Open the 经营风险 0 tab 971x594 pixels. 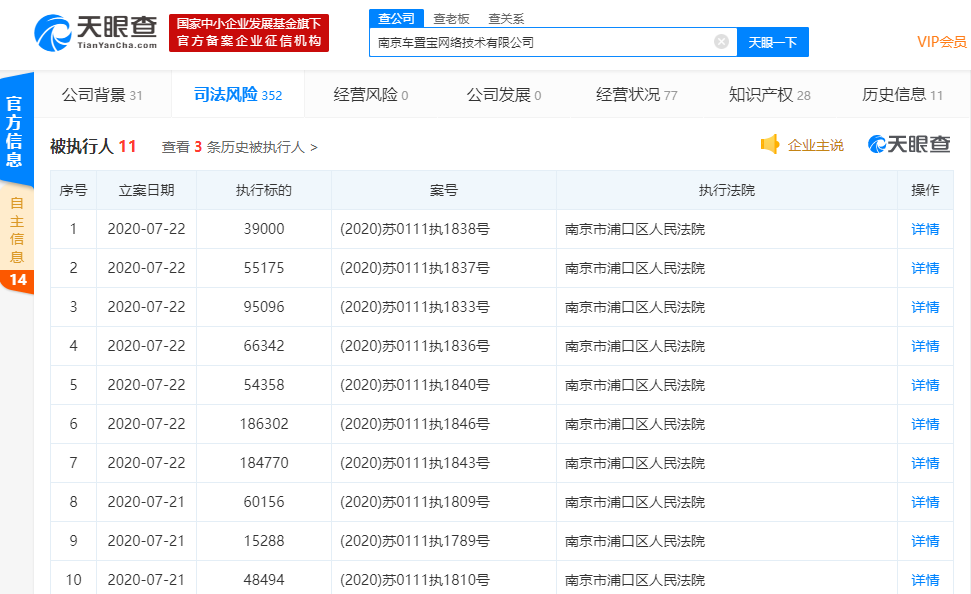(x=371, y=95)
